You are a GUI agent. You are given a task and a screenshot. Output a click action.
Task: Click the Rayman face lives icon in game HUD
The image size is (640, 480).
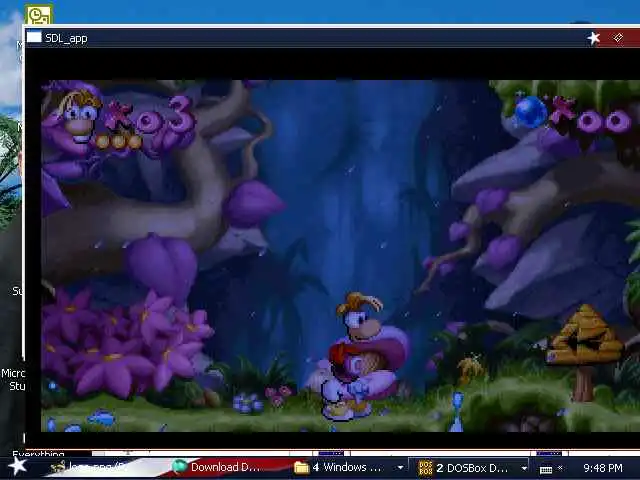click(78, 118)
